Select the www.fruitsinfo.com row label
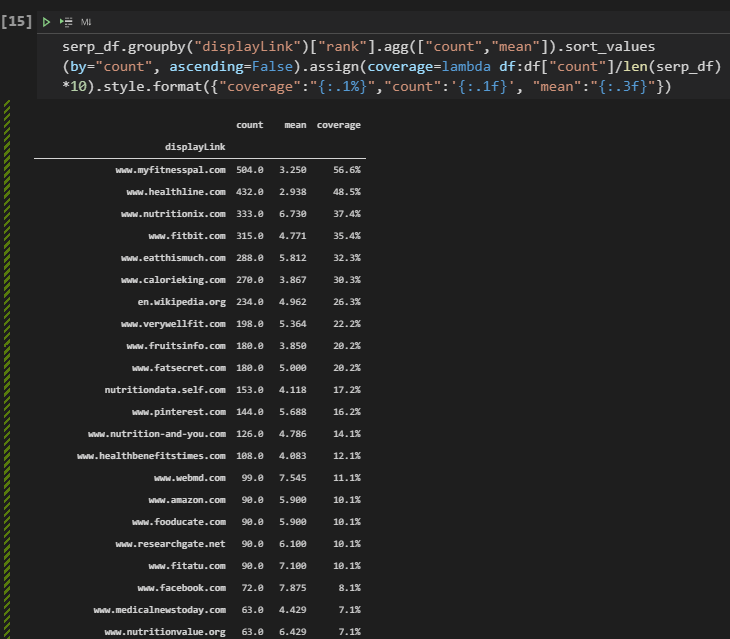This screenshot has height=639, width=730. click(x=176, y=346)
